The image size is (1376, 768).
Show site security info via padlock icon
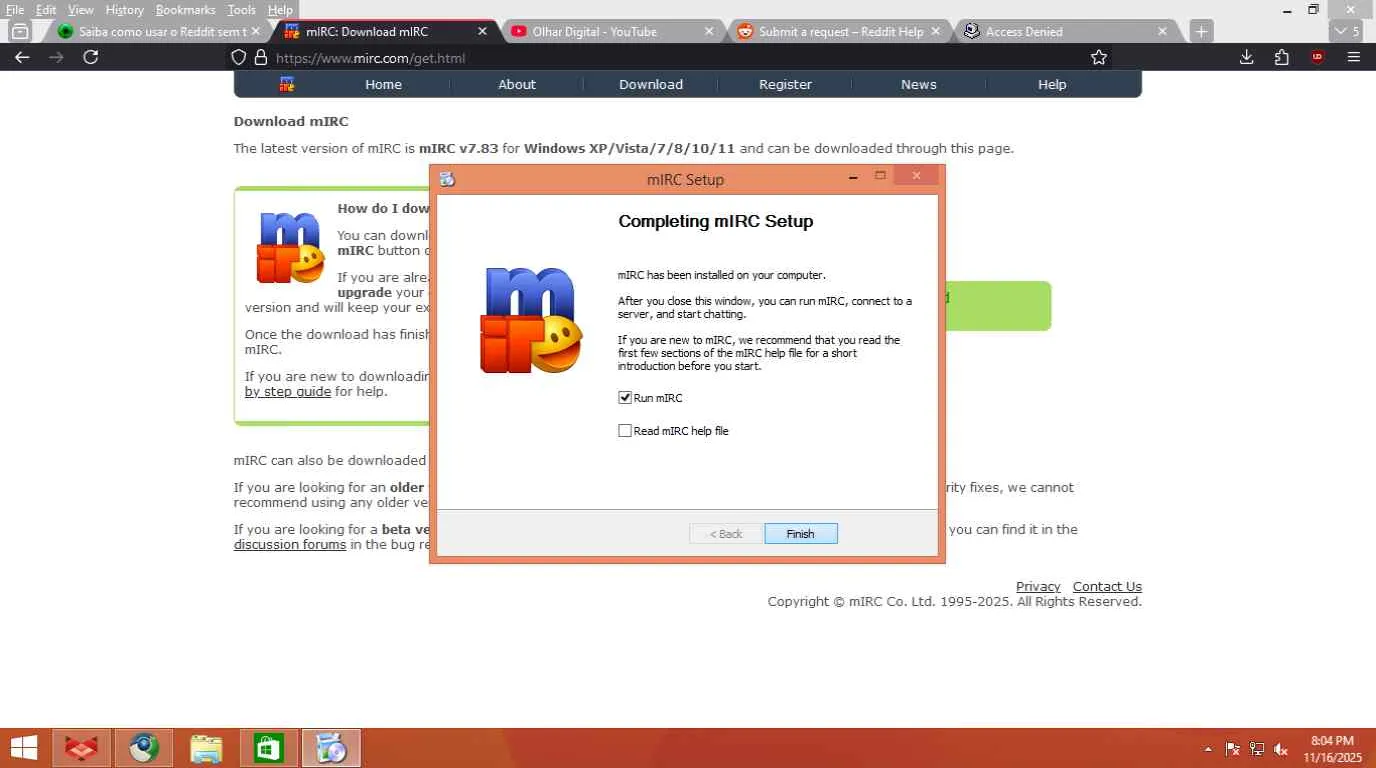[260, 58]
